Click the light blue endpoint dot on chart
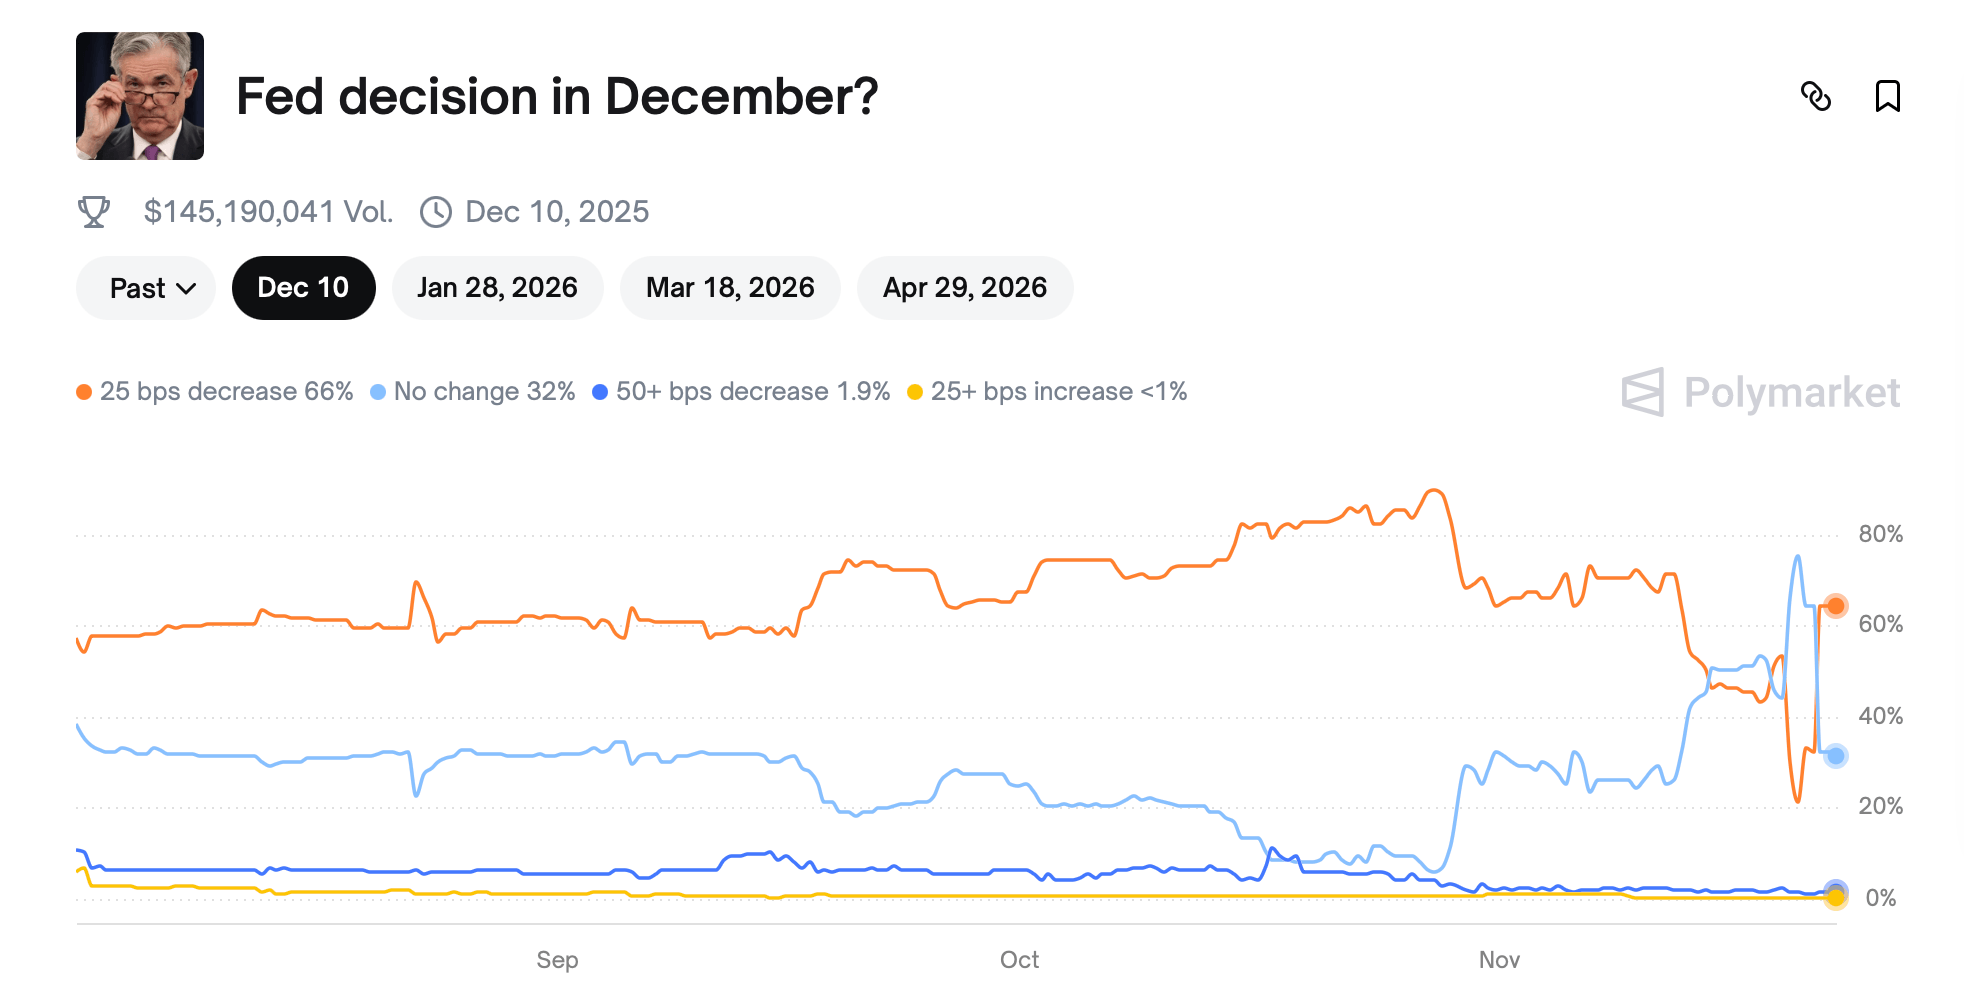The height and width of the screenshot is (996, 1964). [1835, 756]
